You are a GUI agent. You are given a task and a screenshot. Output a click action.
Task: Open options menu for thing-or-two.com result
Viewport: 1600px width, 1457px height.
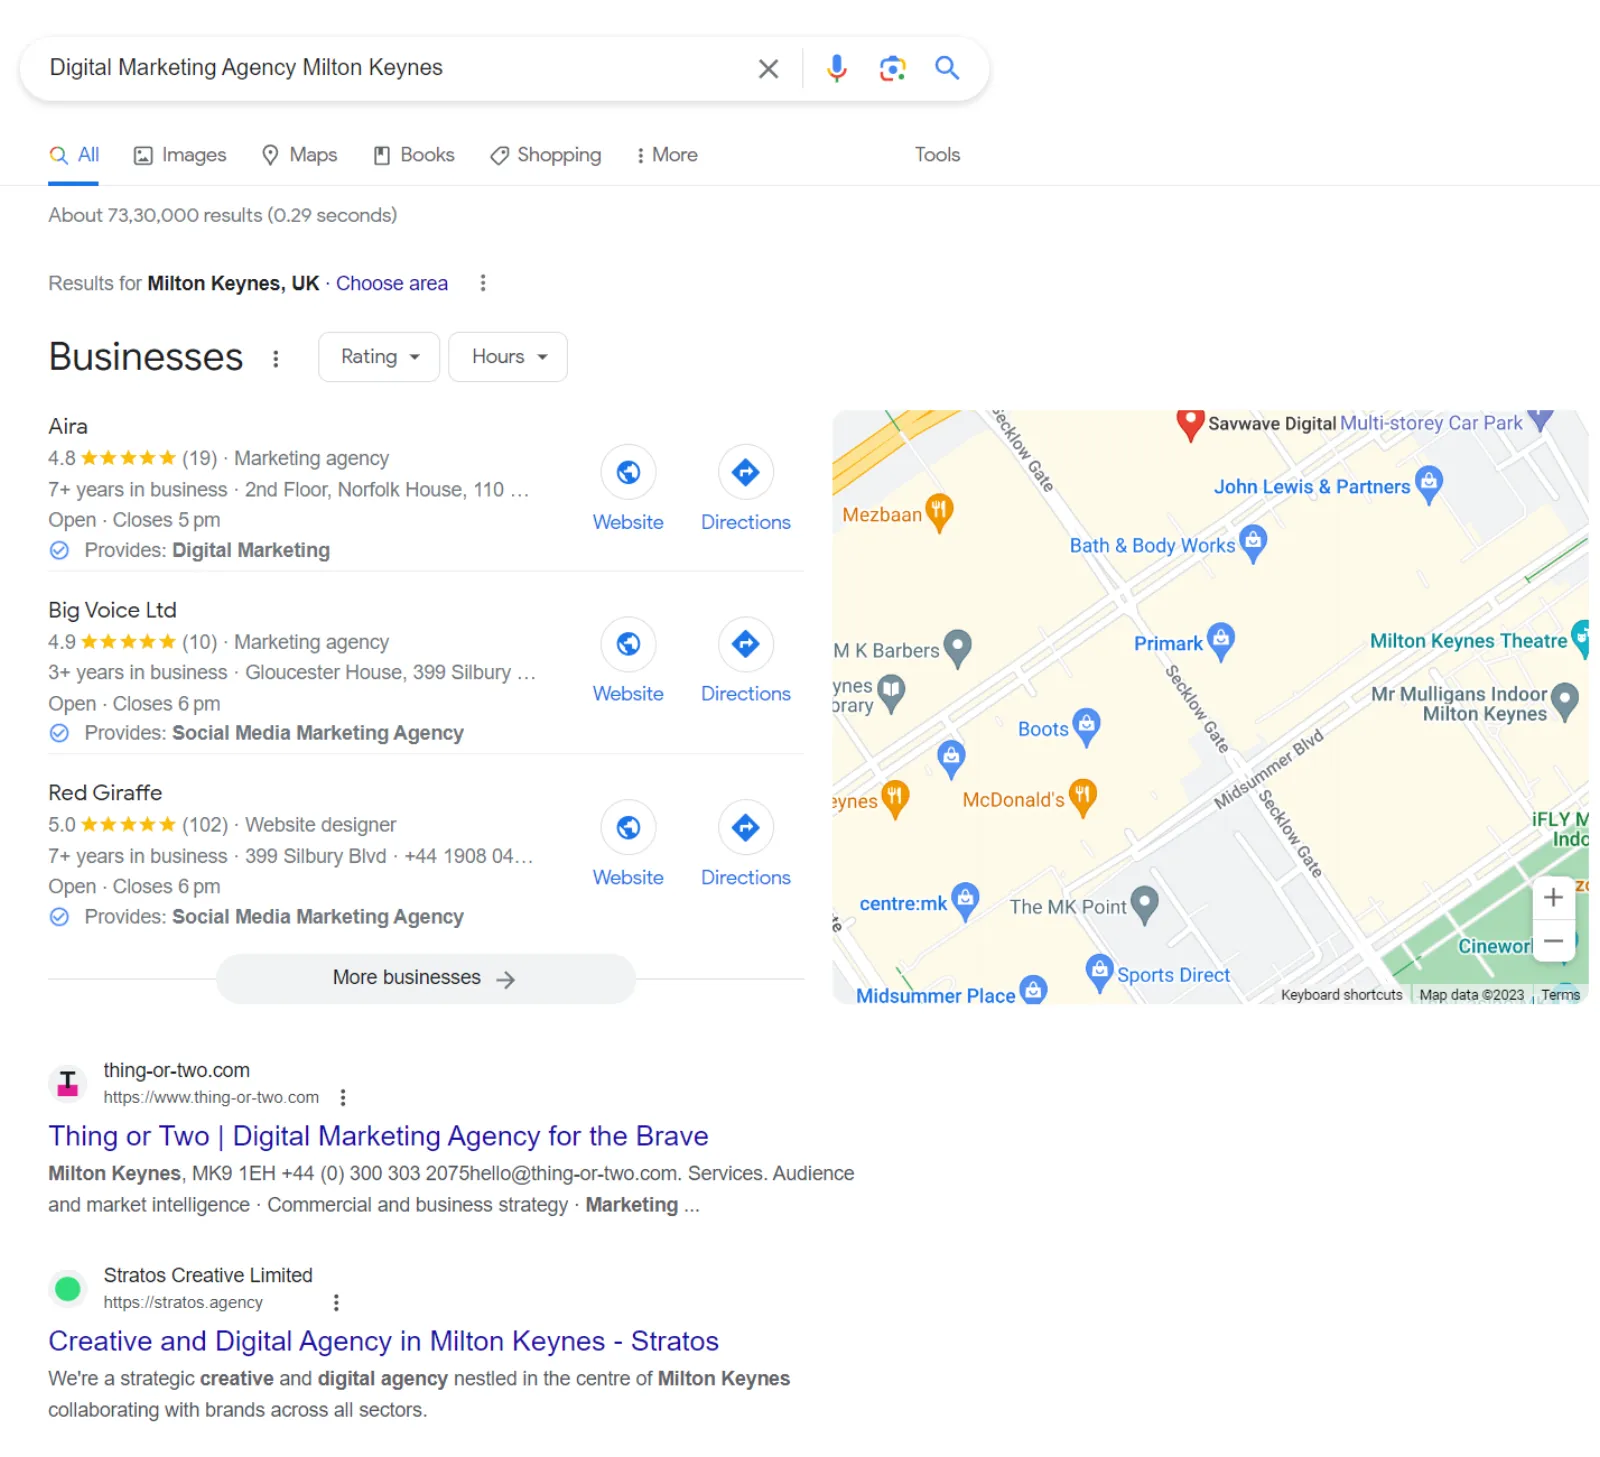tap(343, 1098)
